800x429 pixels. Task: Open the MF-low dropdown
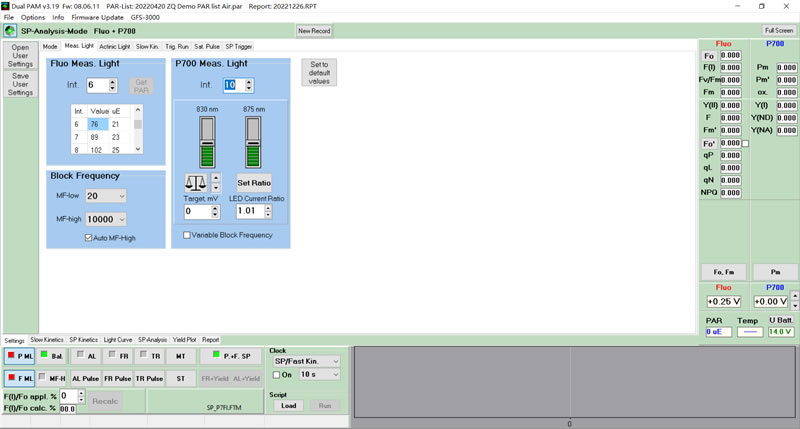106,196
